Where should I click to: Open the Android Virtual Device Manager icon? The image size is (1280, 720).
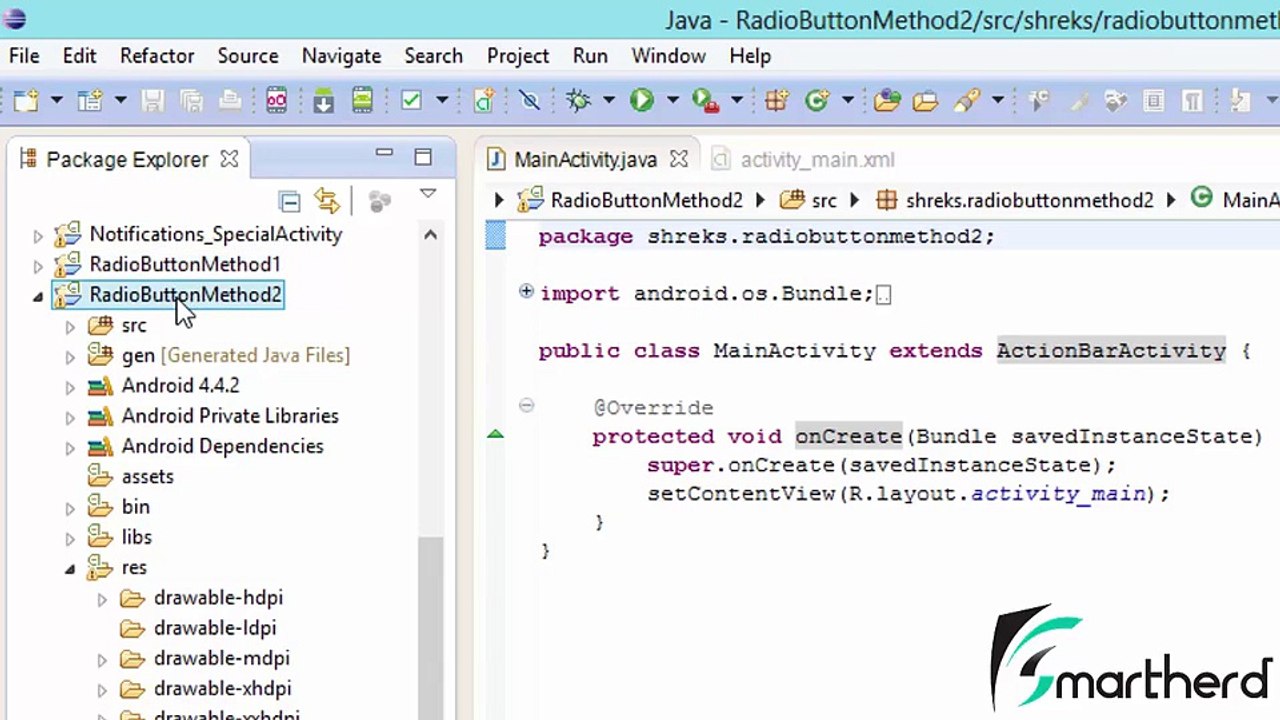pos(363,100)
